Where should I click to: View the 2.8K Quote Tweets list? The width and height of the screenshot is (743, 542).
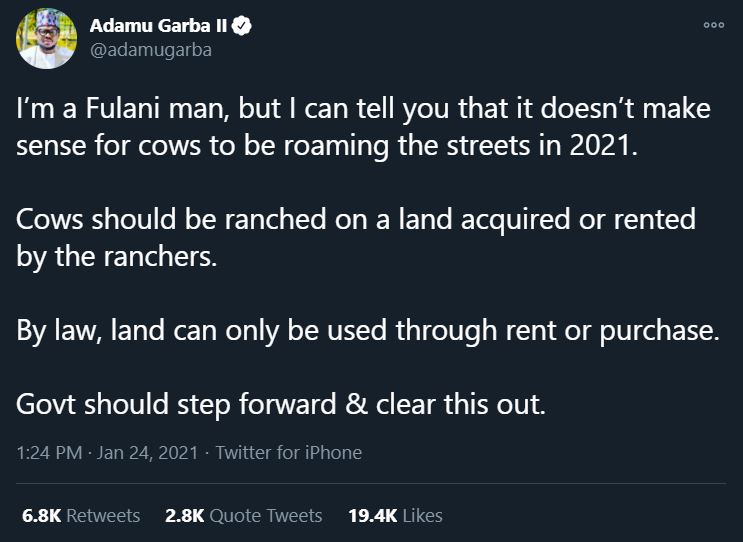pyautogui.click(x=244, y=515)
